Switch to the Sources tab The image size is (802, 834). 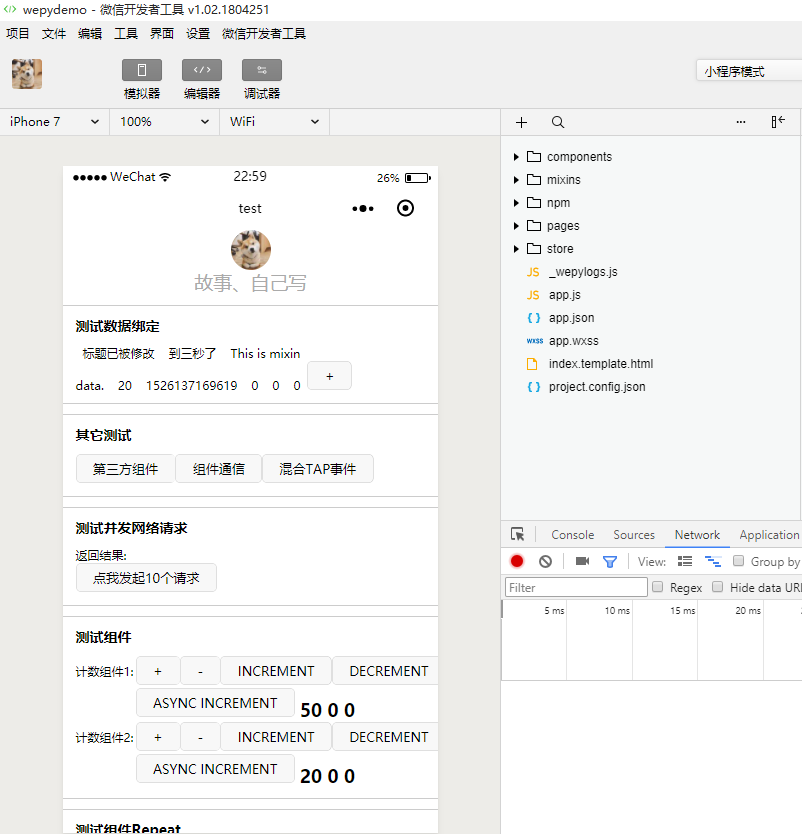[633, 535]
